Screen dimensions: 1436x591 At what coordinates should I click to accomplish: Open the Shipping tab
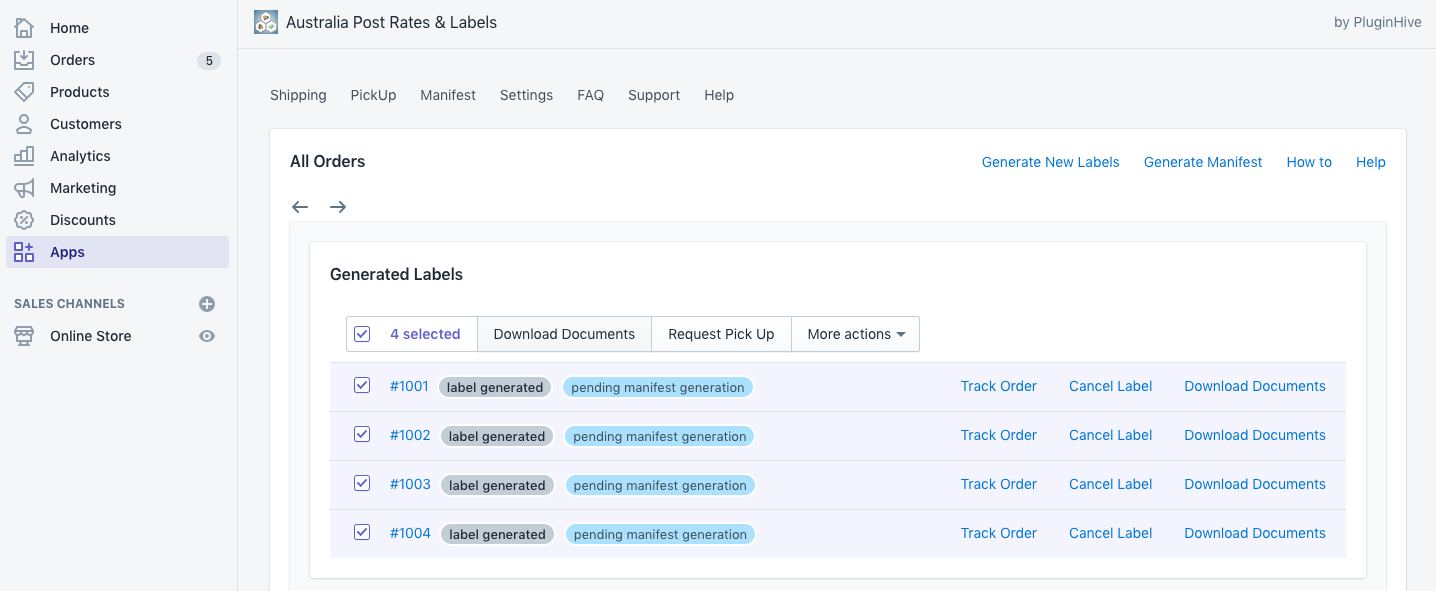point(298,95)
